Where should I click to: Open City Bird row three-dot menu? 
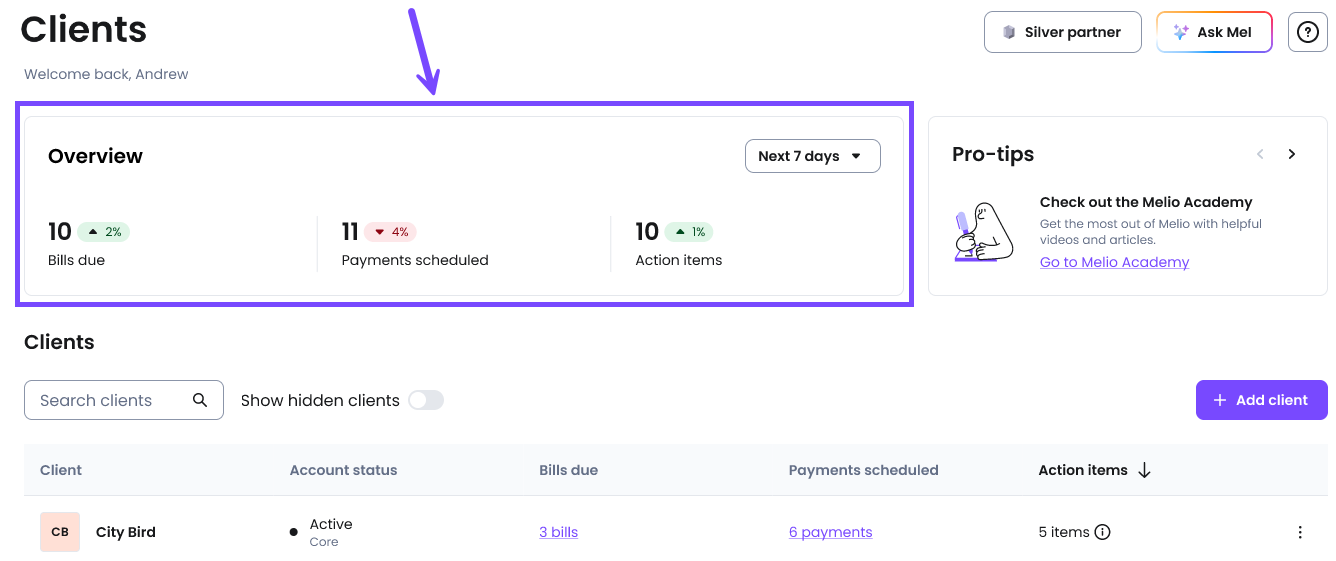(1300, 532)
